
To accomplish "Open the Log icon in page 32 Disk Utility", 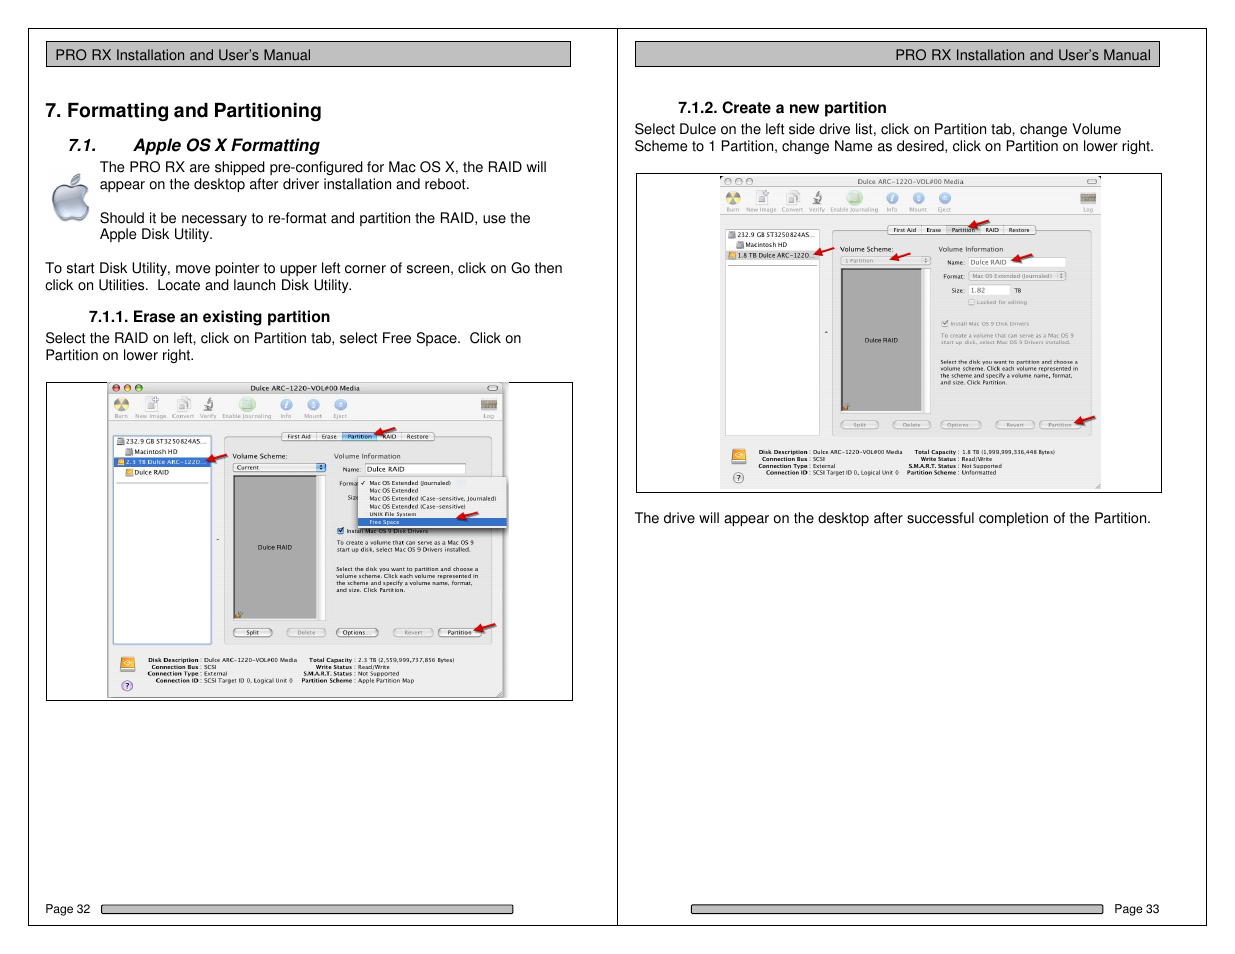I will click(x=489, y=404).
